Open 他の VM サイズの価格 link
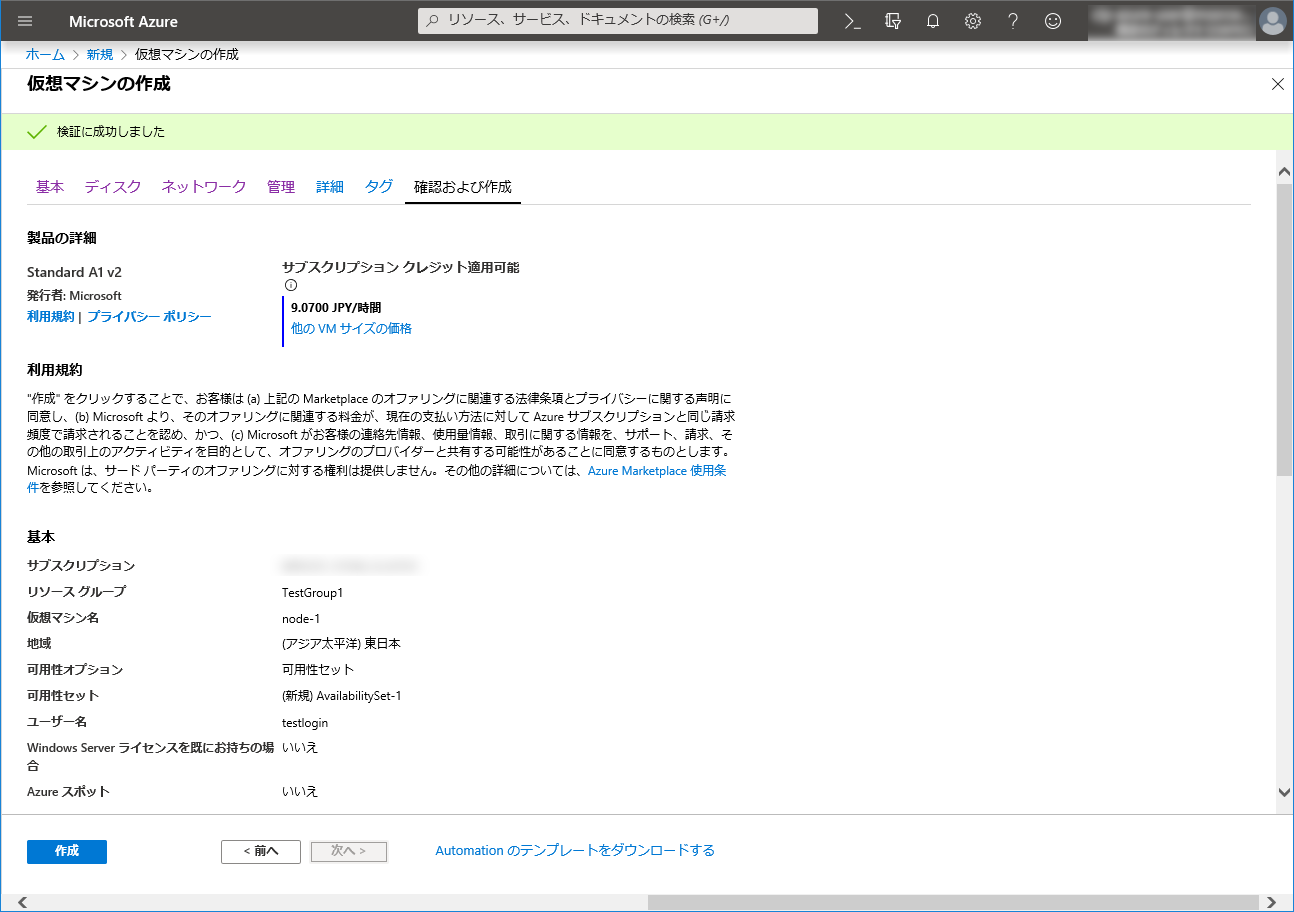1294x912 pixels. coord(351,328)
